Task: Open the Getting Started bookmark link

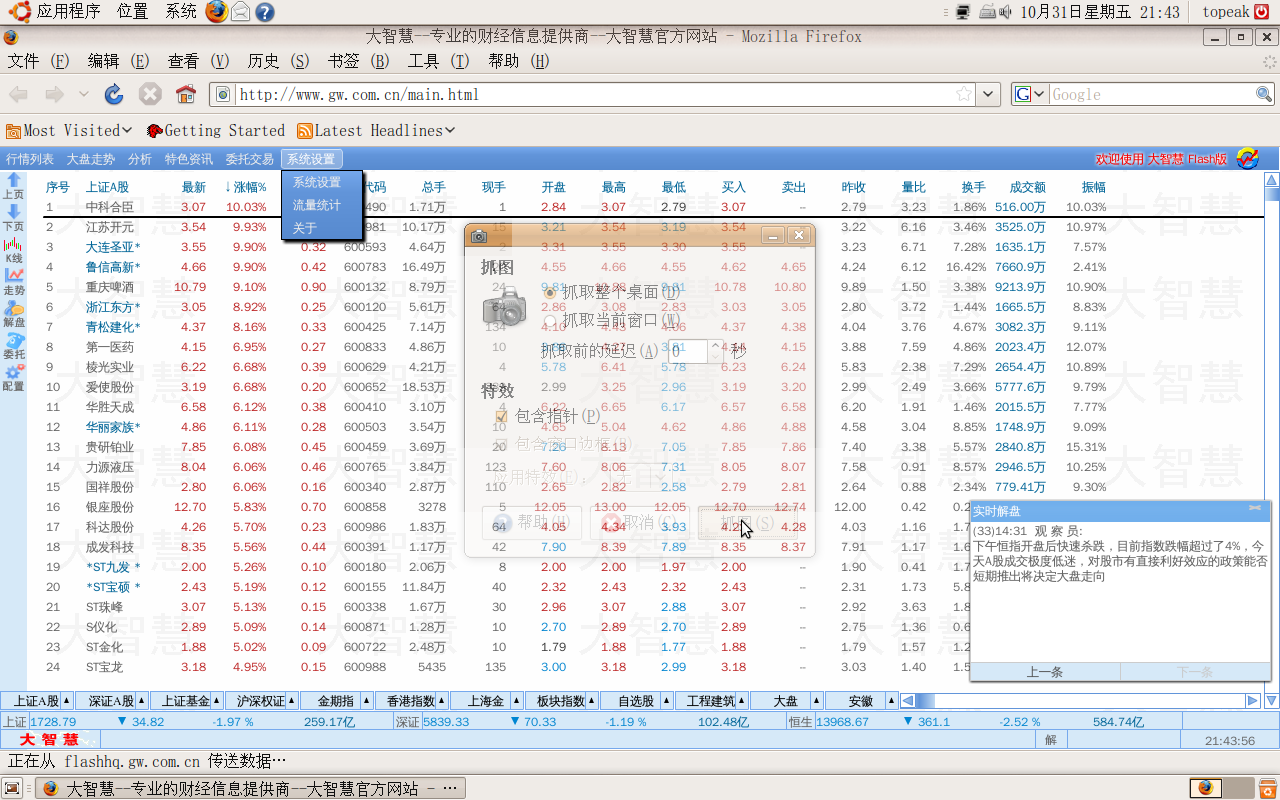Action: [x=215, y=130]
